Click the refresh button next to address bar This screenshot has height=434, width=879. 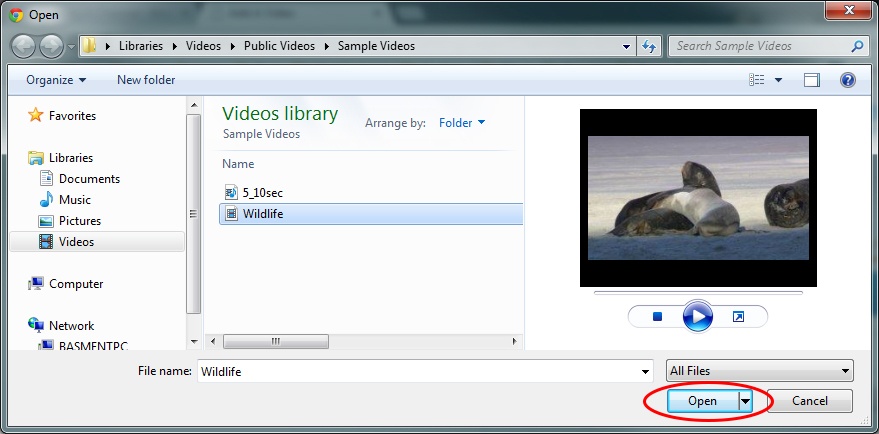point(649,47)
